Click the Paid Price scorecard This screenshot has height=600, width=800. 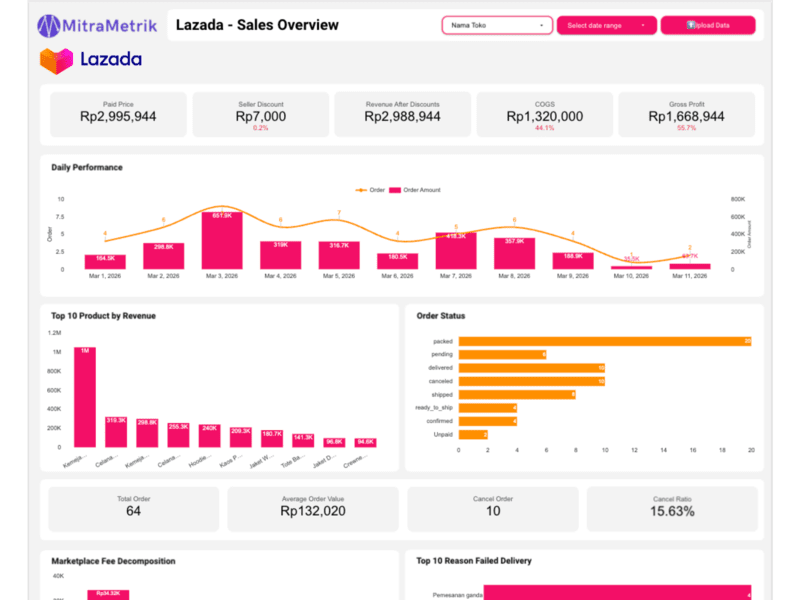pos(118,115)
